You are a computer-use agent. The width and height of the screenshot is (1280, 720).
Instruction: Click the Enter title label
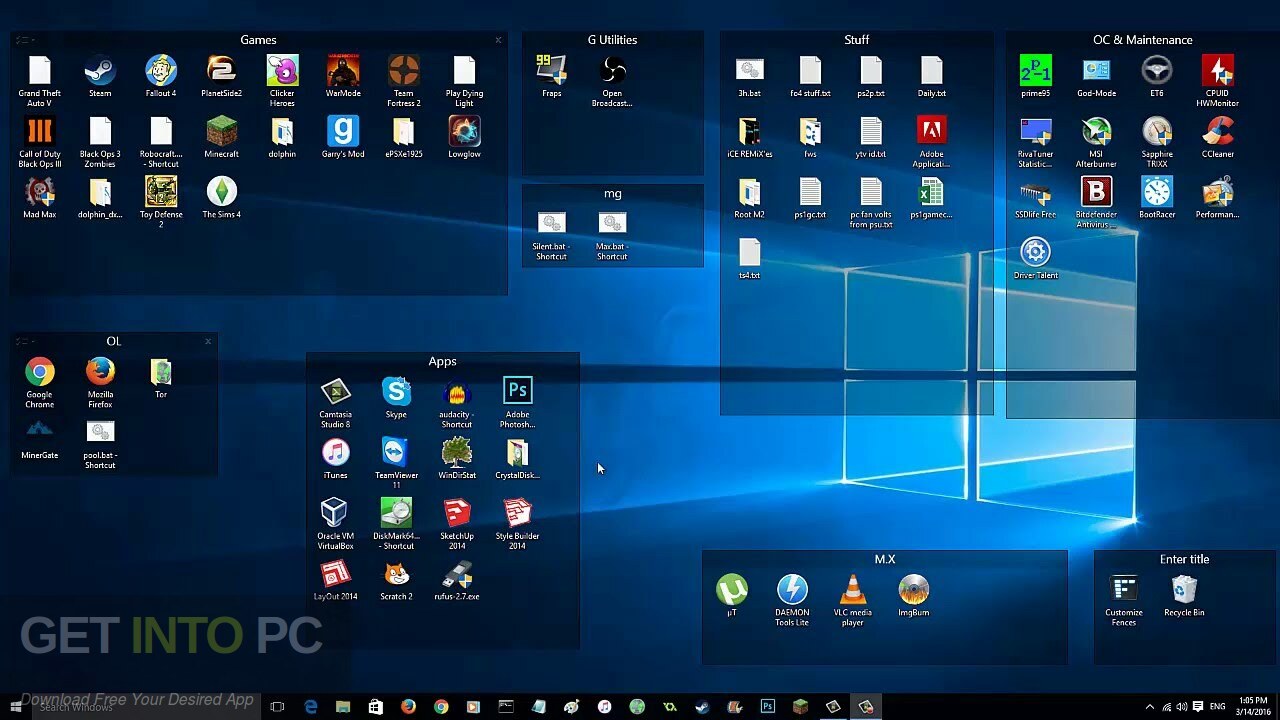pos(1184,559)
